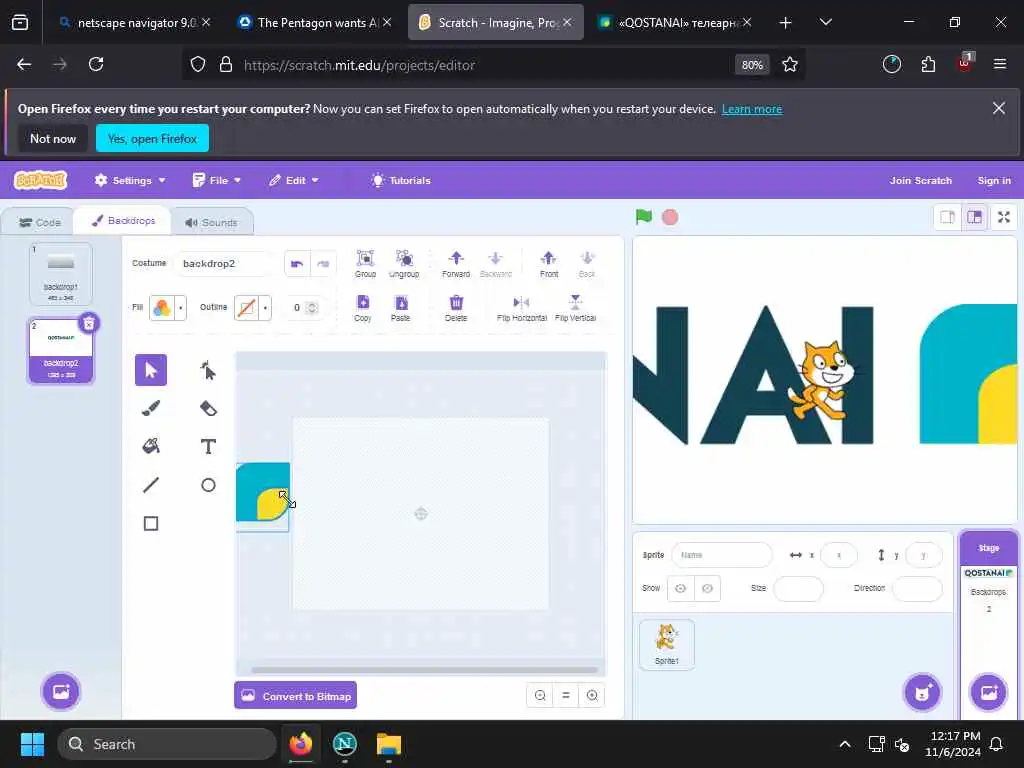
Task: Redo the paint action
Action: [323, 264]
